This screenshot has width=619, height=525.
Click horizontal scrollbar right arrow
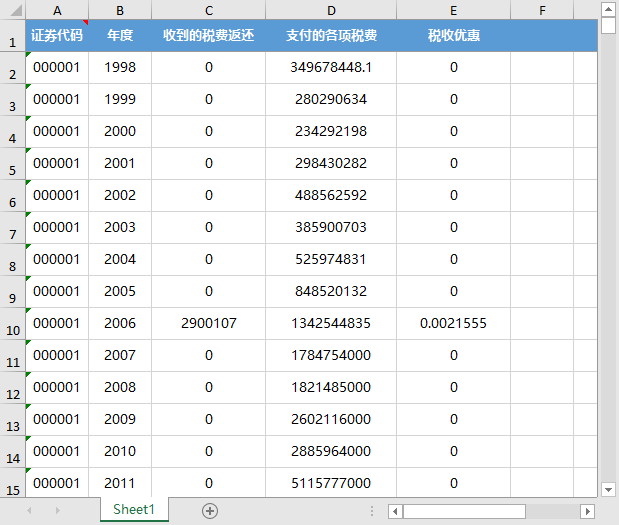pos(588,511)
